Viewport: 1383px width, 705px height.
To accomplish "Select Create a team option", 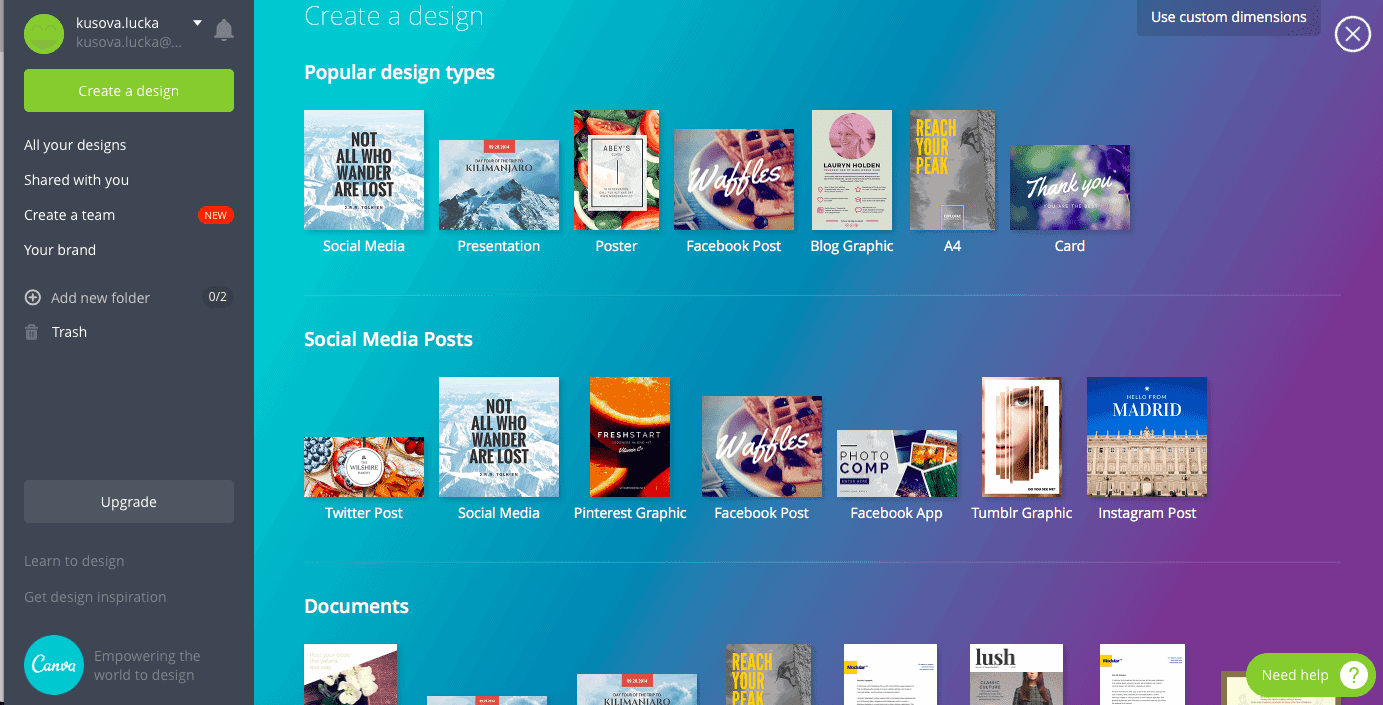I will (70, 215).
